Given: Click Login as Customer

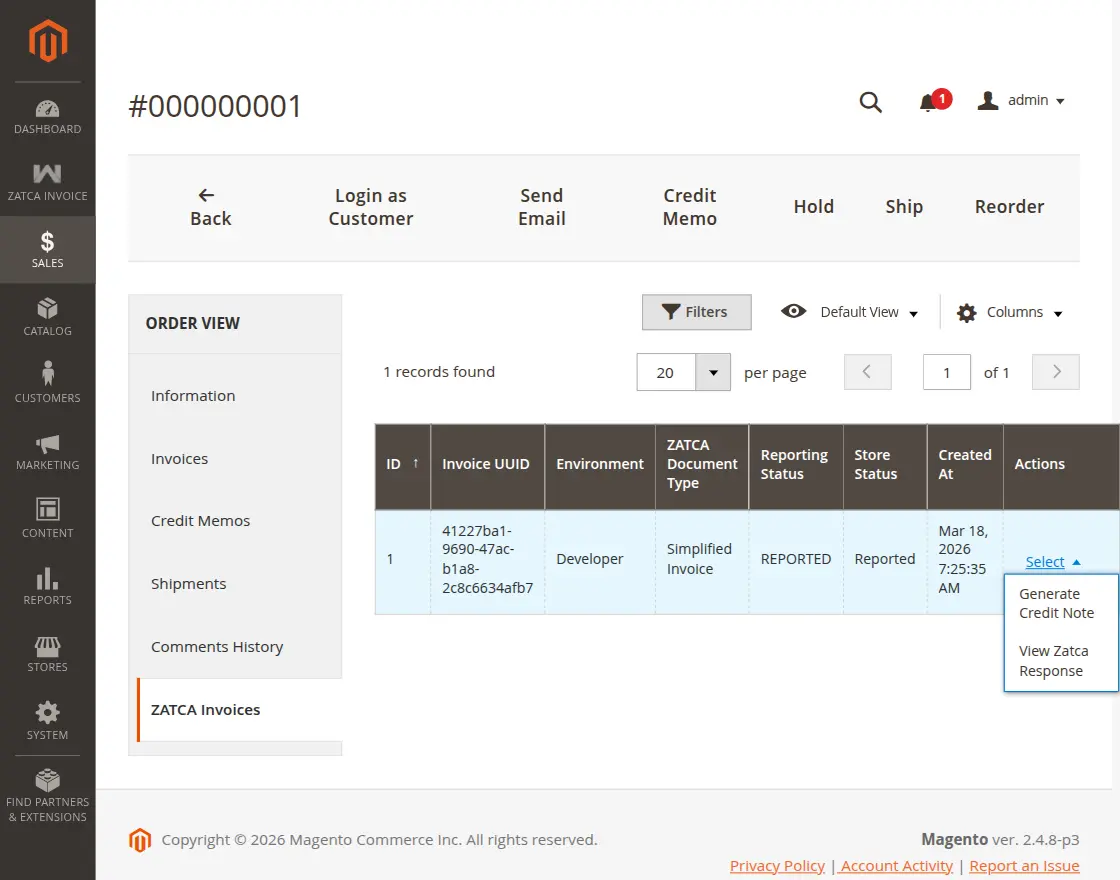Looking at the screenshot, I should [371, 207].
